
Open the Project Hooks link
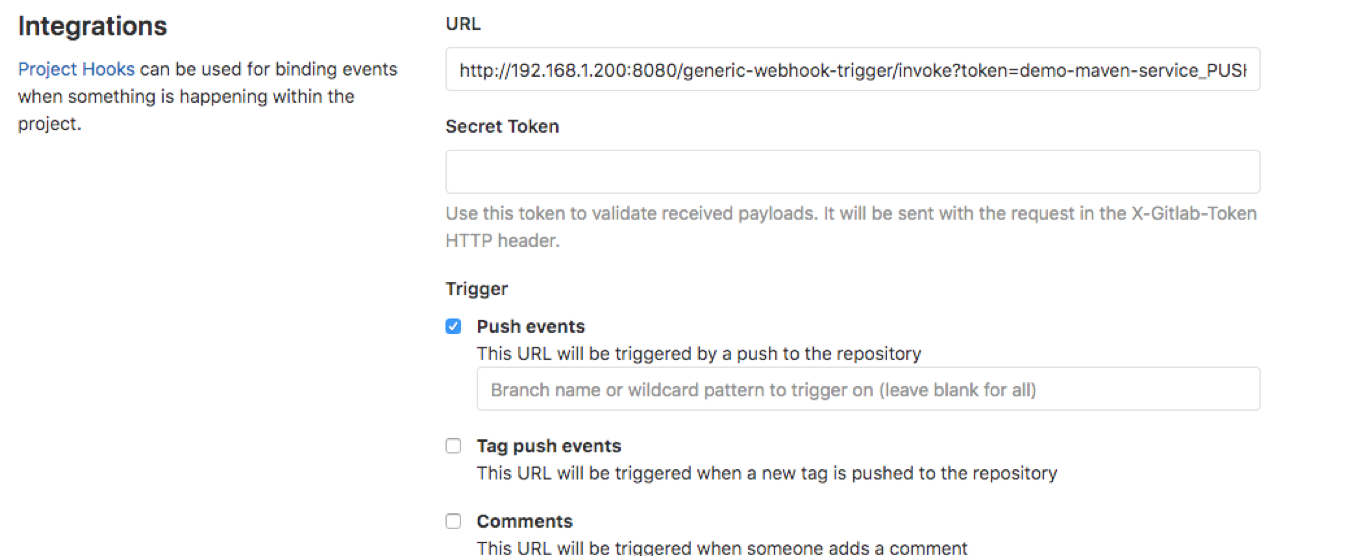click(76, 70)
